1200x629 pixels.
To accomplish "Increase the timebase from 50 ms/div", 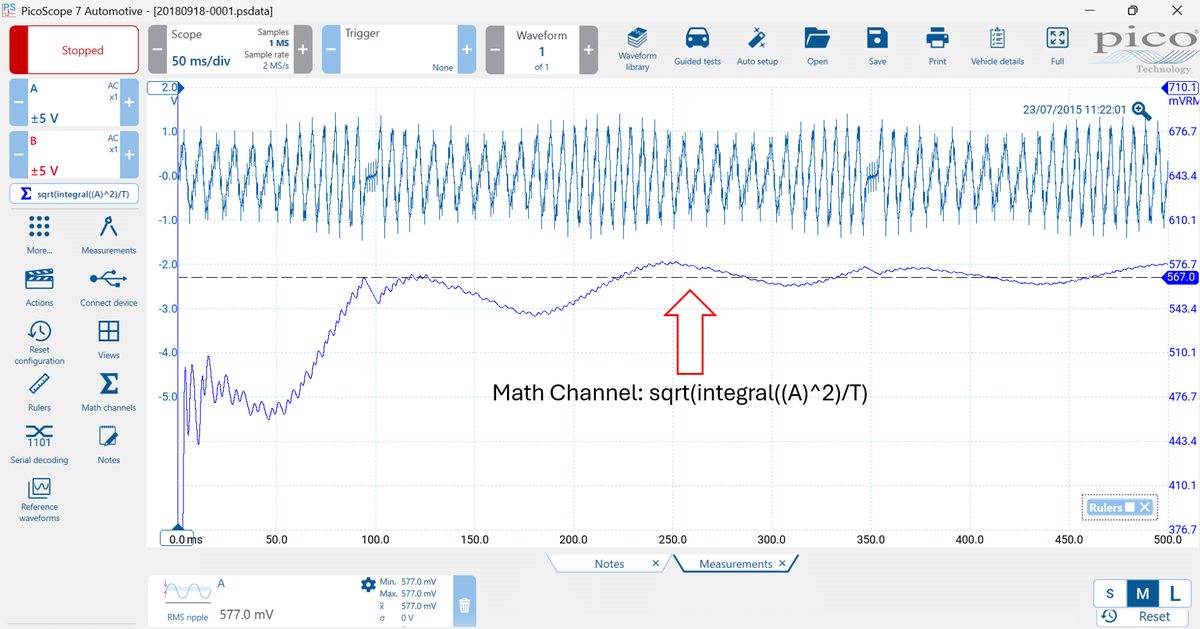I will click(x=303, y=50).
